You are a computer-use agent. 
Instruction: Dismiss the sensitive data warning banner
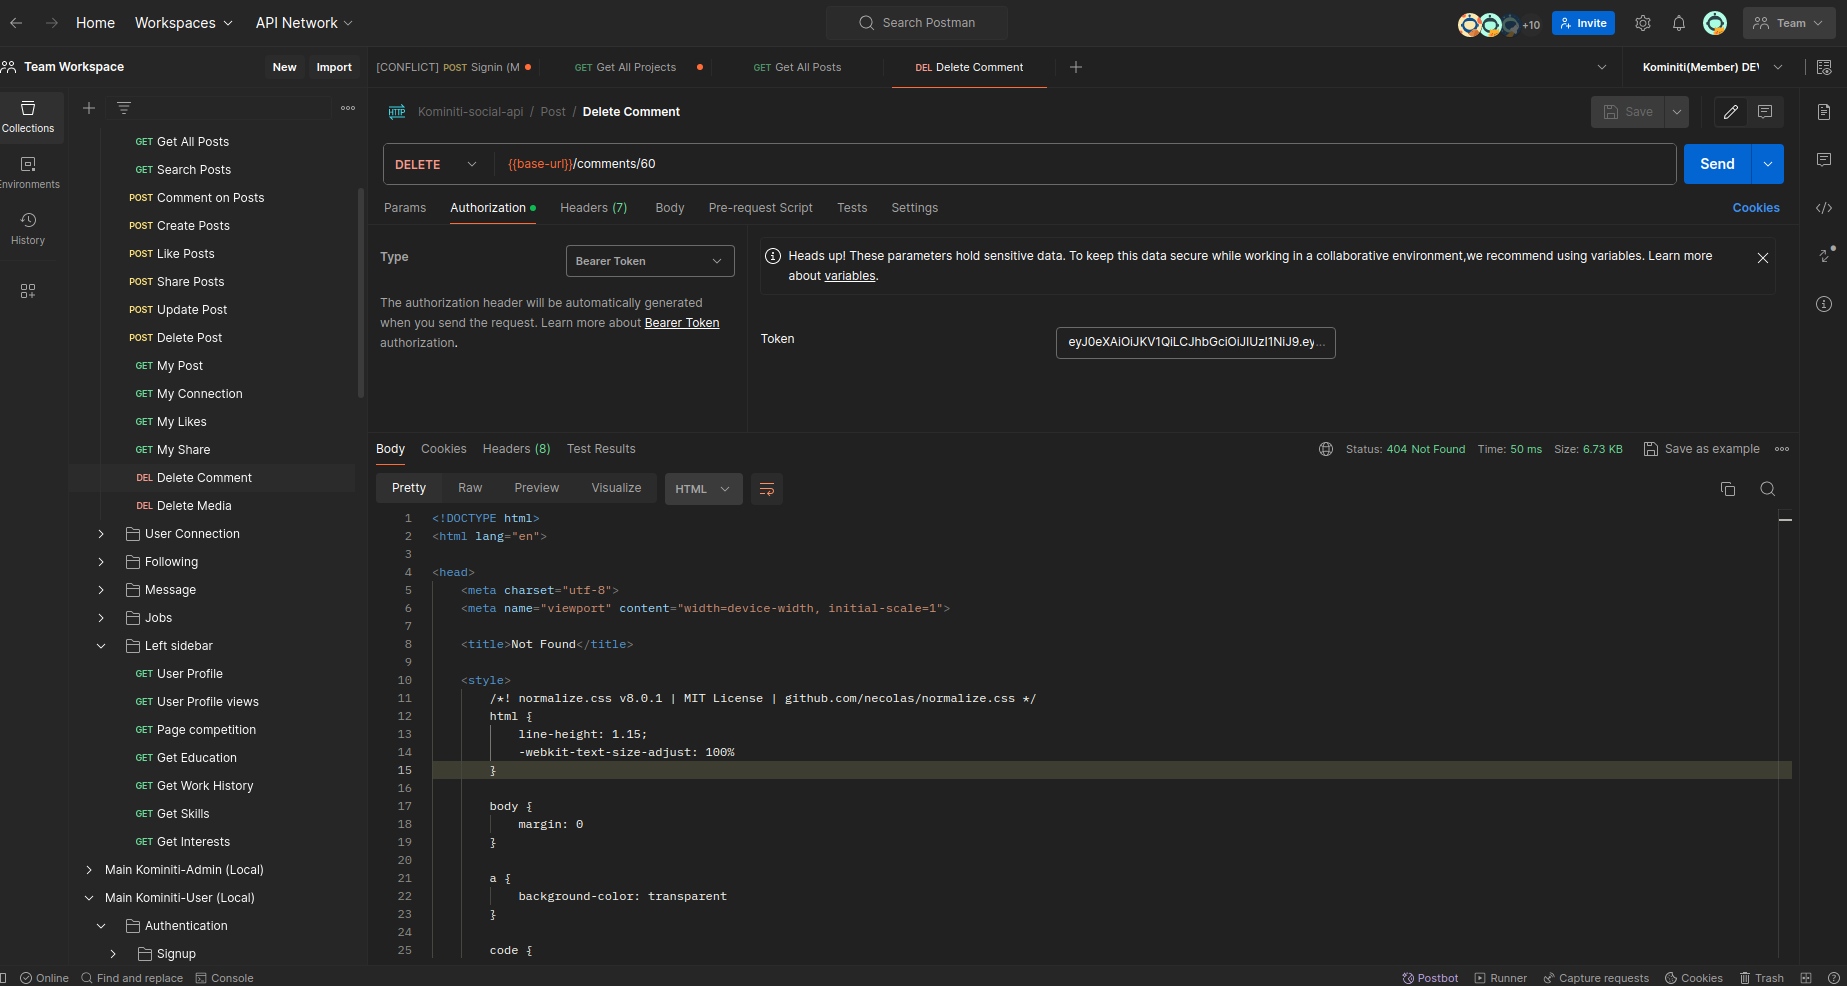click(1762, 258)
